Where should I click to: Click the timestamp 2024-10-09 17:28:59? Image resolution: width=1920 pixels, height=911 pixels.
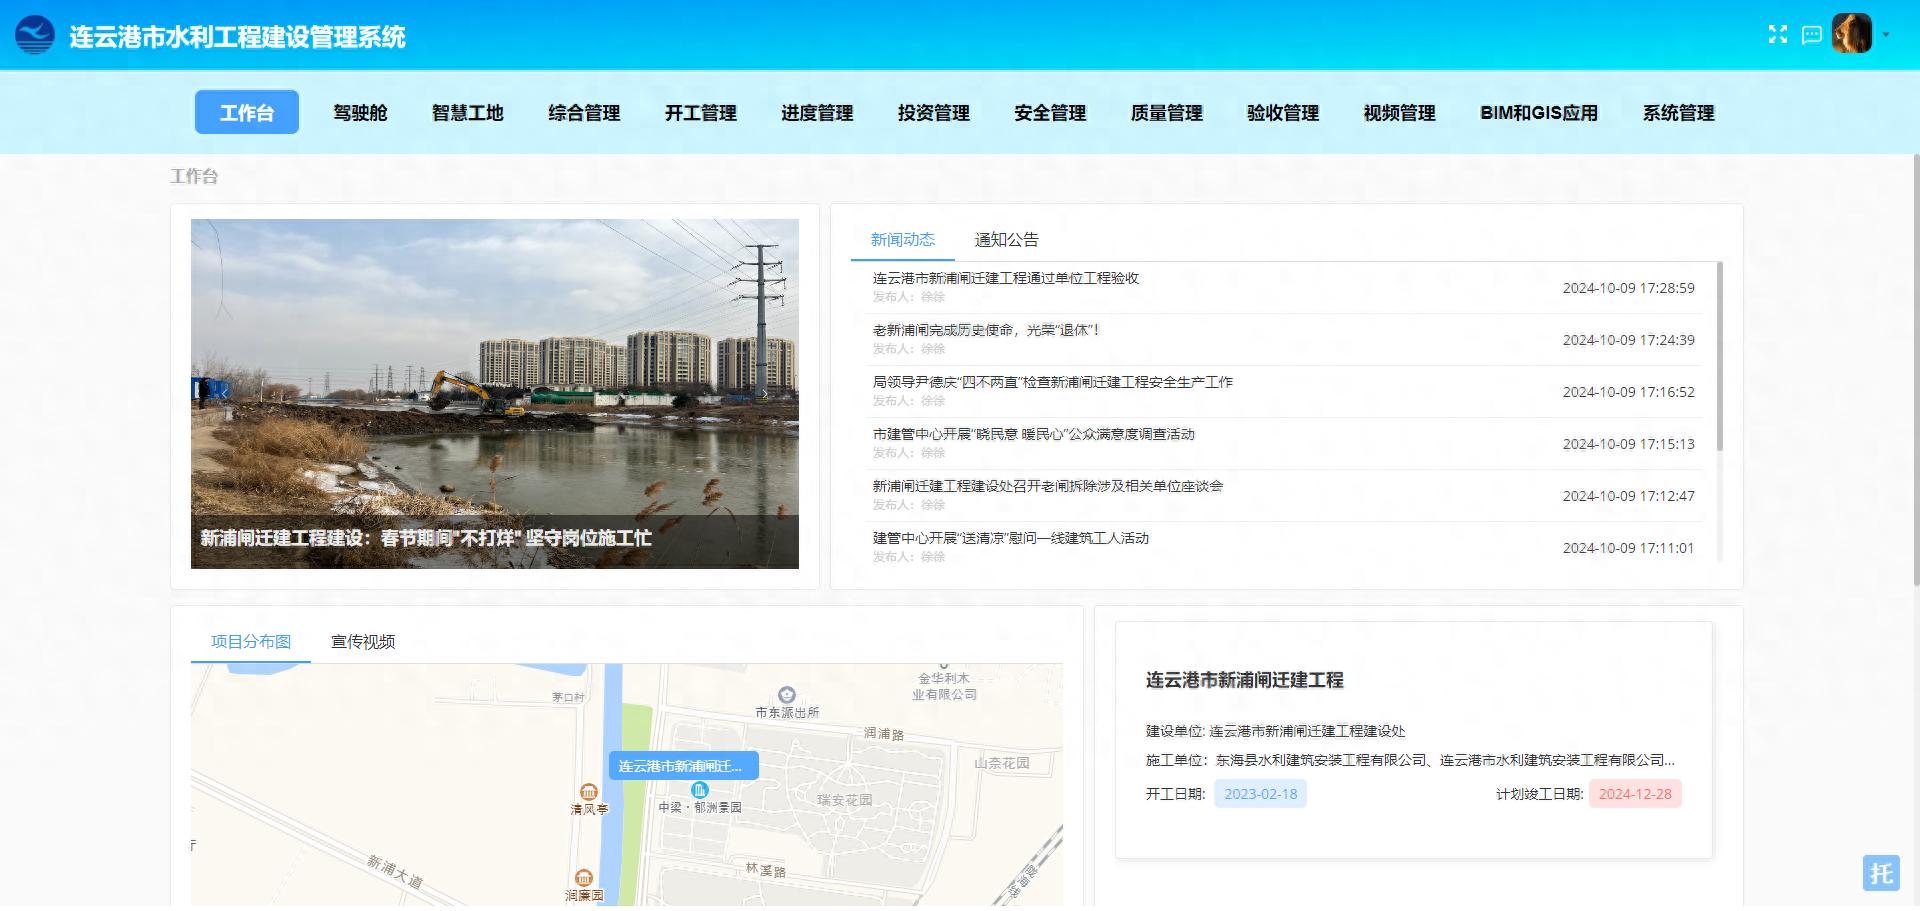pyautogui.click(x=1629, y=288)
